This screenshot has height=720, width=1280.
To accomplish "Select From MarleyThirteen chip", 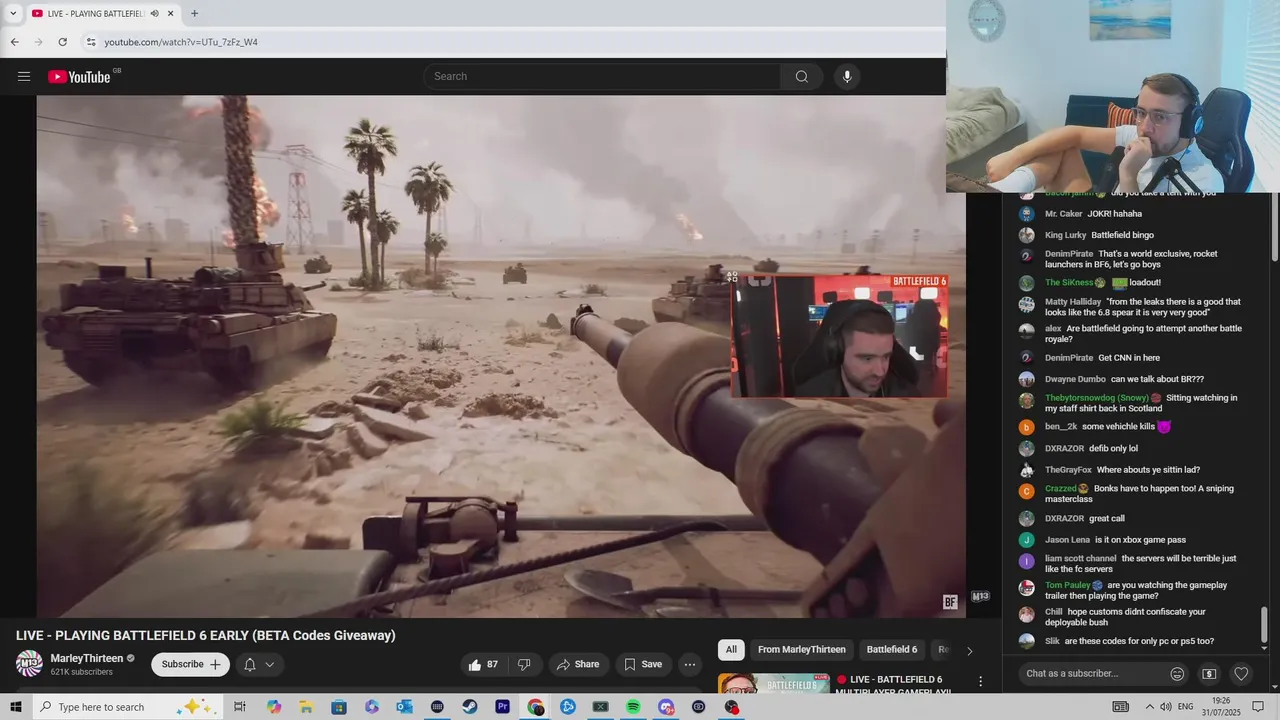I will coord(802,650).
